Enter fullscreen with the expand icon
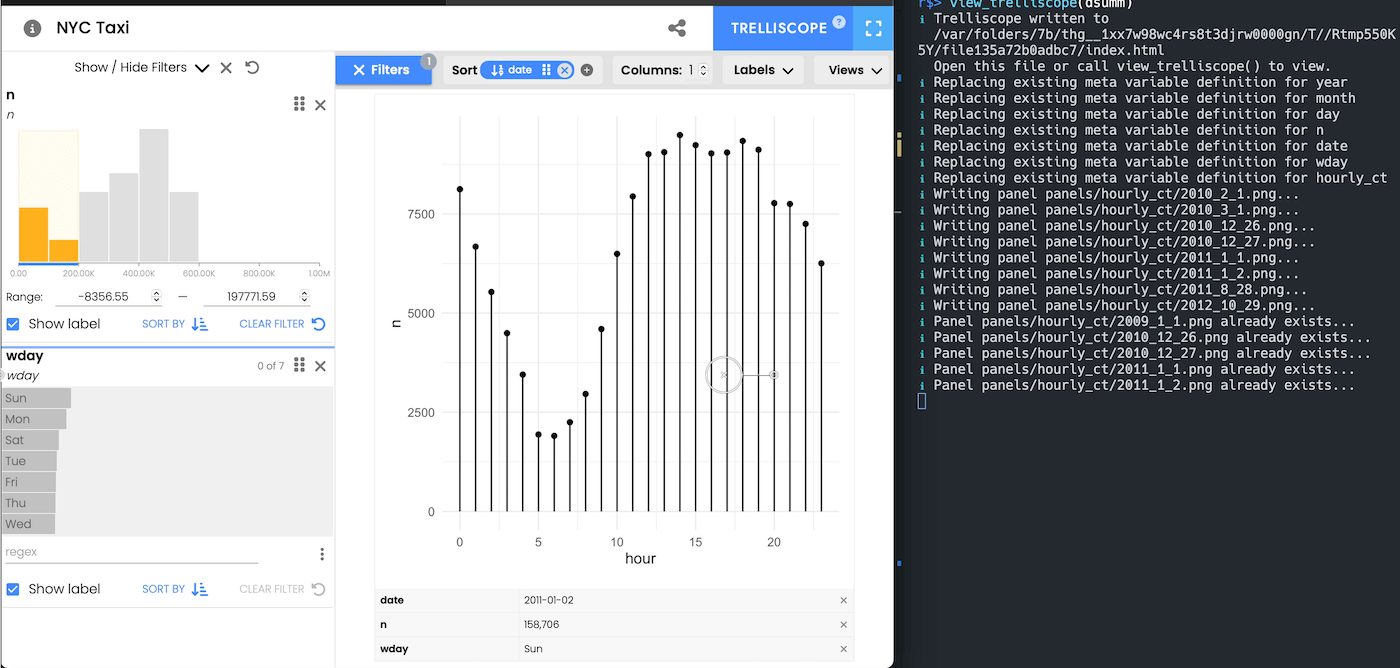The height and width of the screenshot is (668, 1400). pyautogui.click(x=874, y=28)
